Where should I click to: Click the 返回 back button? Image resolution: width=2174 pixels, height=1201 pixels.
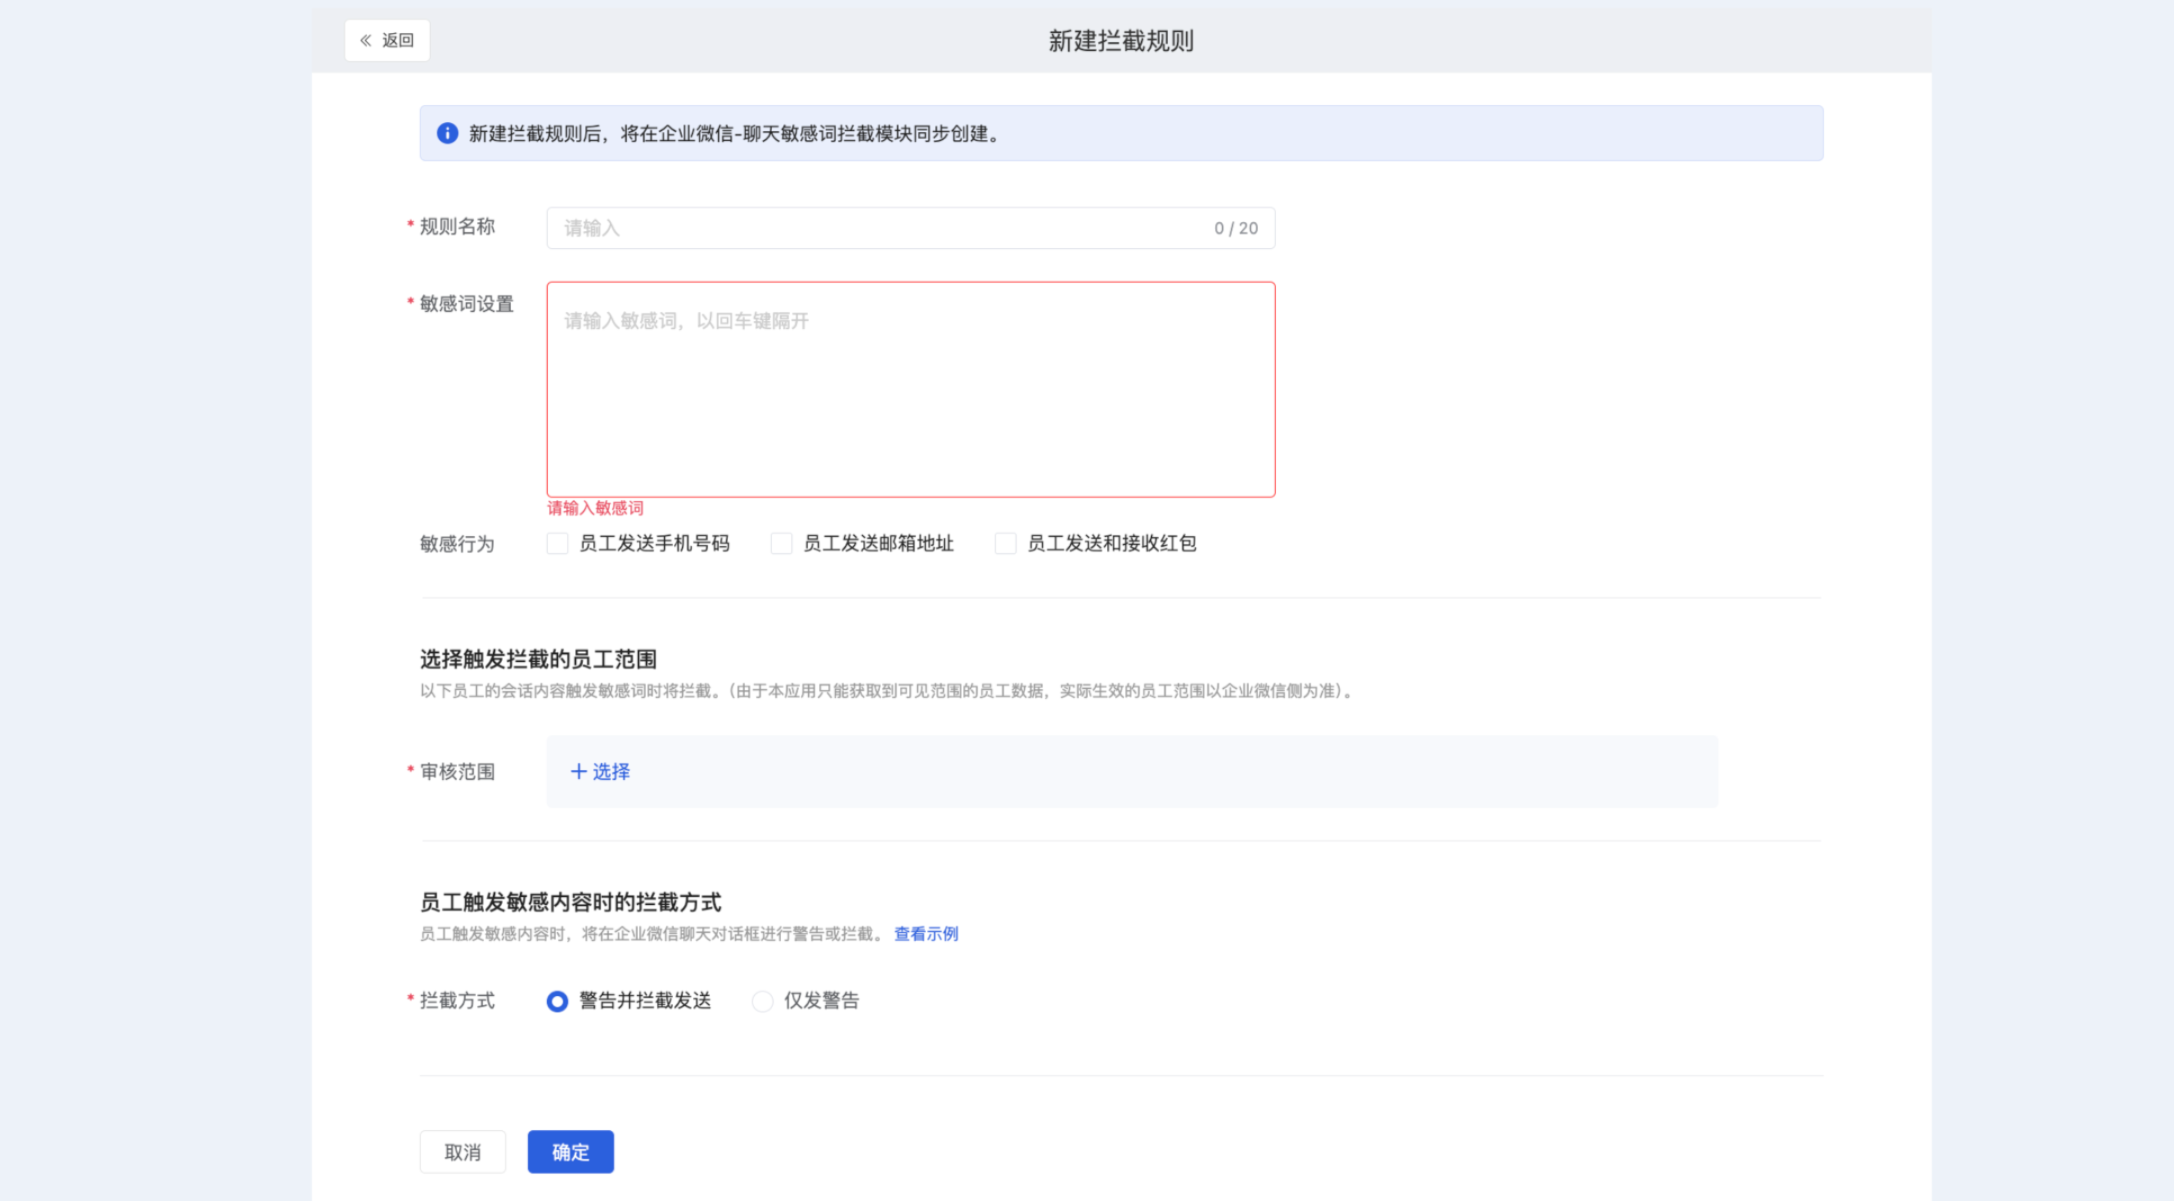click(x=387, y=40)
